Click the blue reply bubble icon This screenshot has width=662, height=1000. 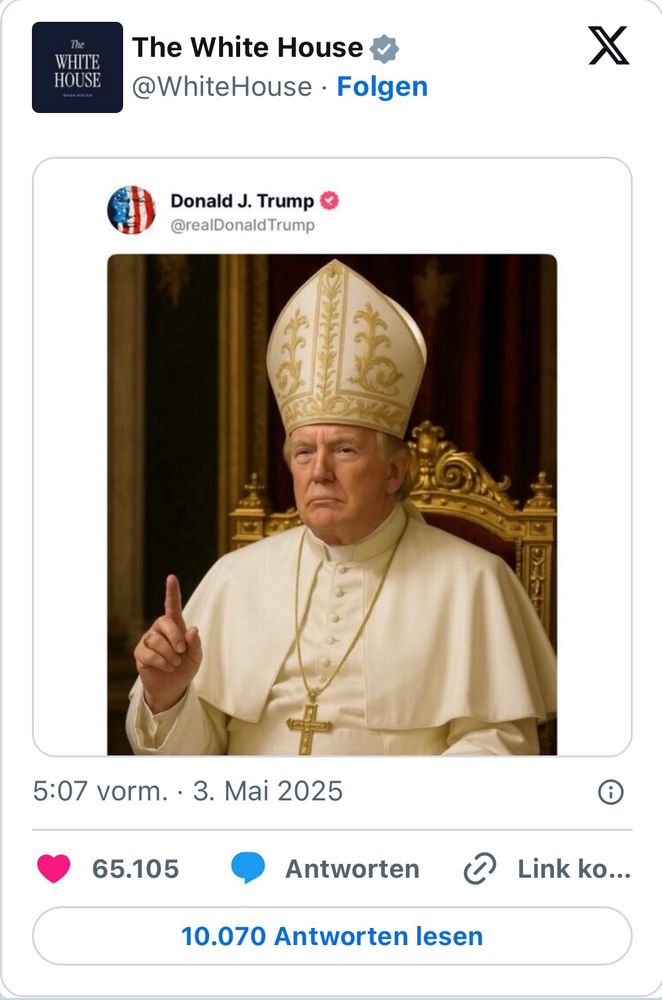pos(247,869)
